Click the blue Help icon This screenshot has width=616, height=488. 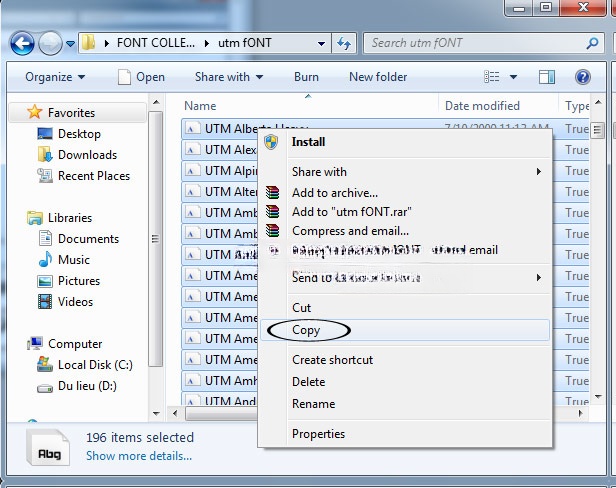click(583, 77)
